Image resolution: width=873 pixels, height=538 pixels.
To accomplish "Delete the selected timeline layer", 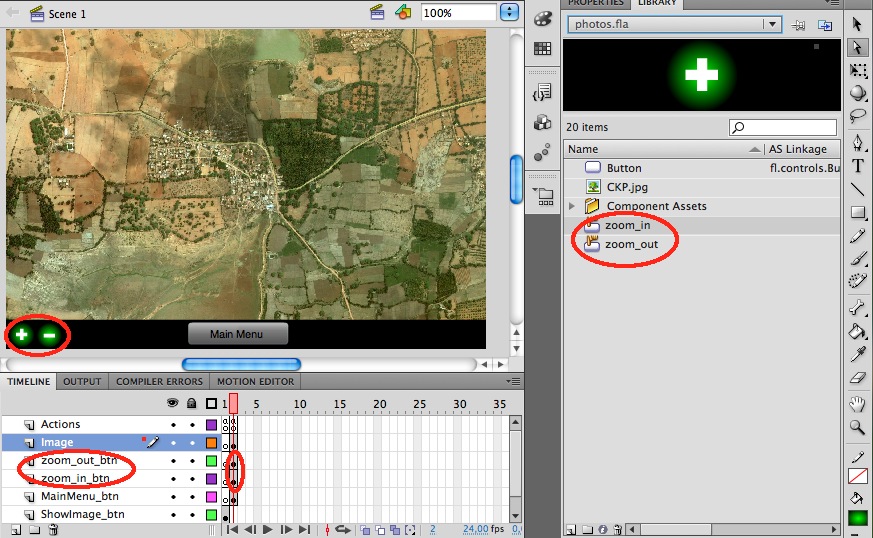I will pyautogui.click(x=53, y=530).
